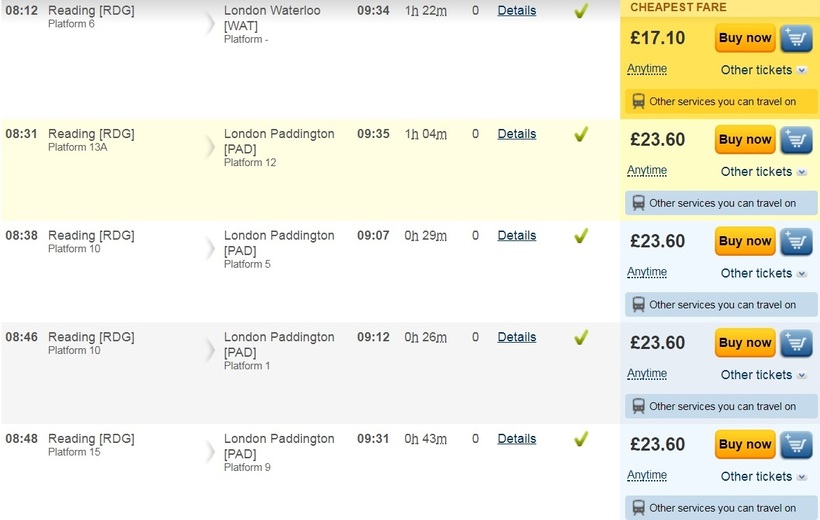This screenshot has height=520, width=820.
Task: Open Details for the 08:38 Paddington train
Action: 517,235
